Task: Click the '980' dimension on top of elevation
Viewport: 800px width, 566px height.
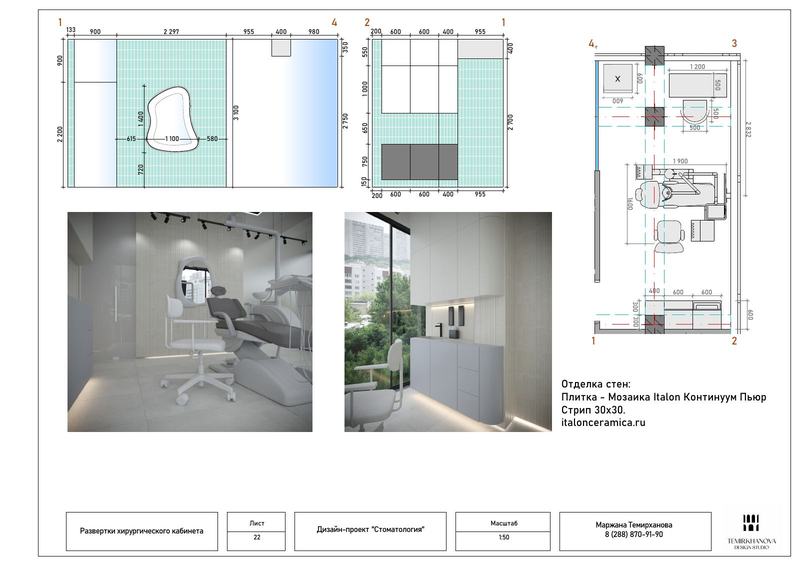Action: (x=314, y=32)
